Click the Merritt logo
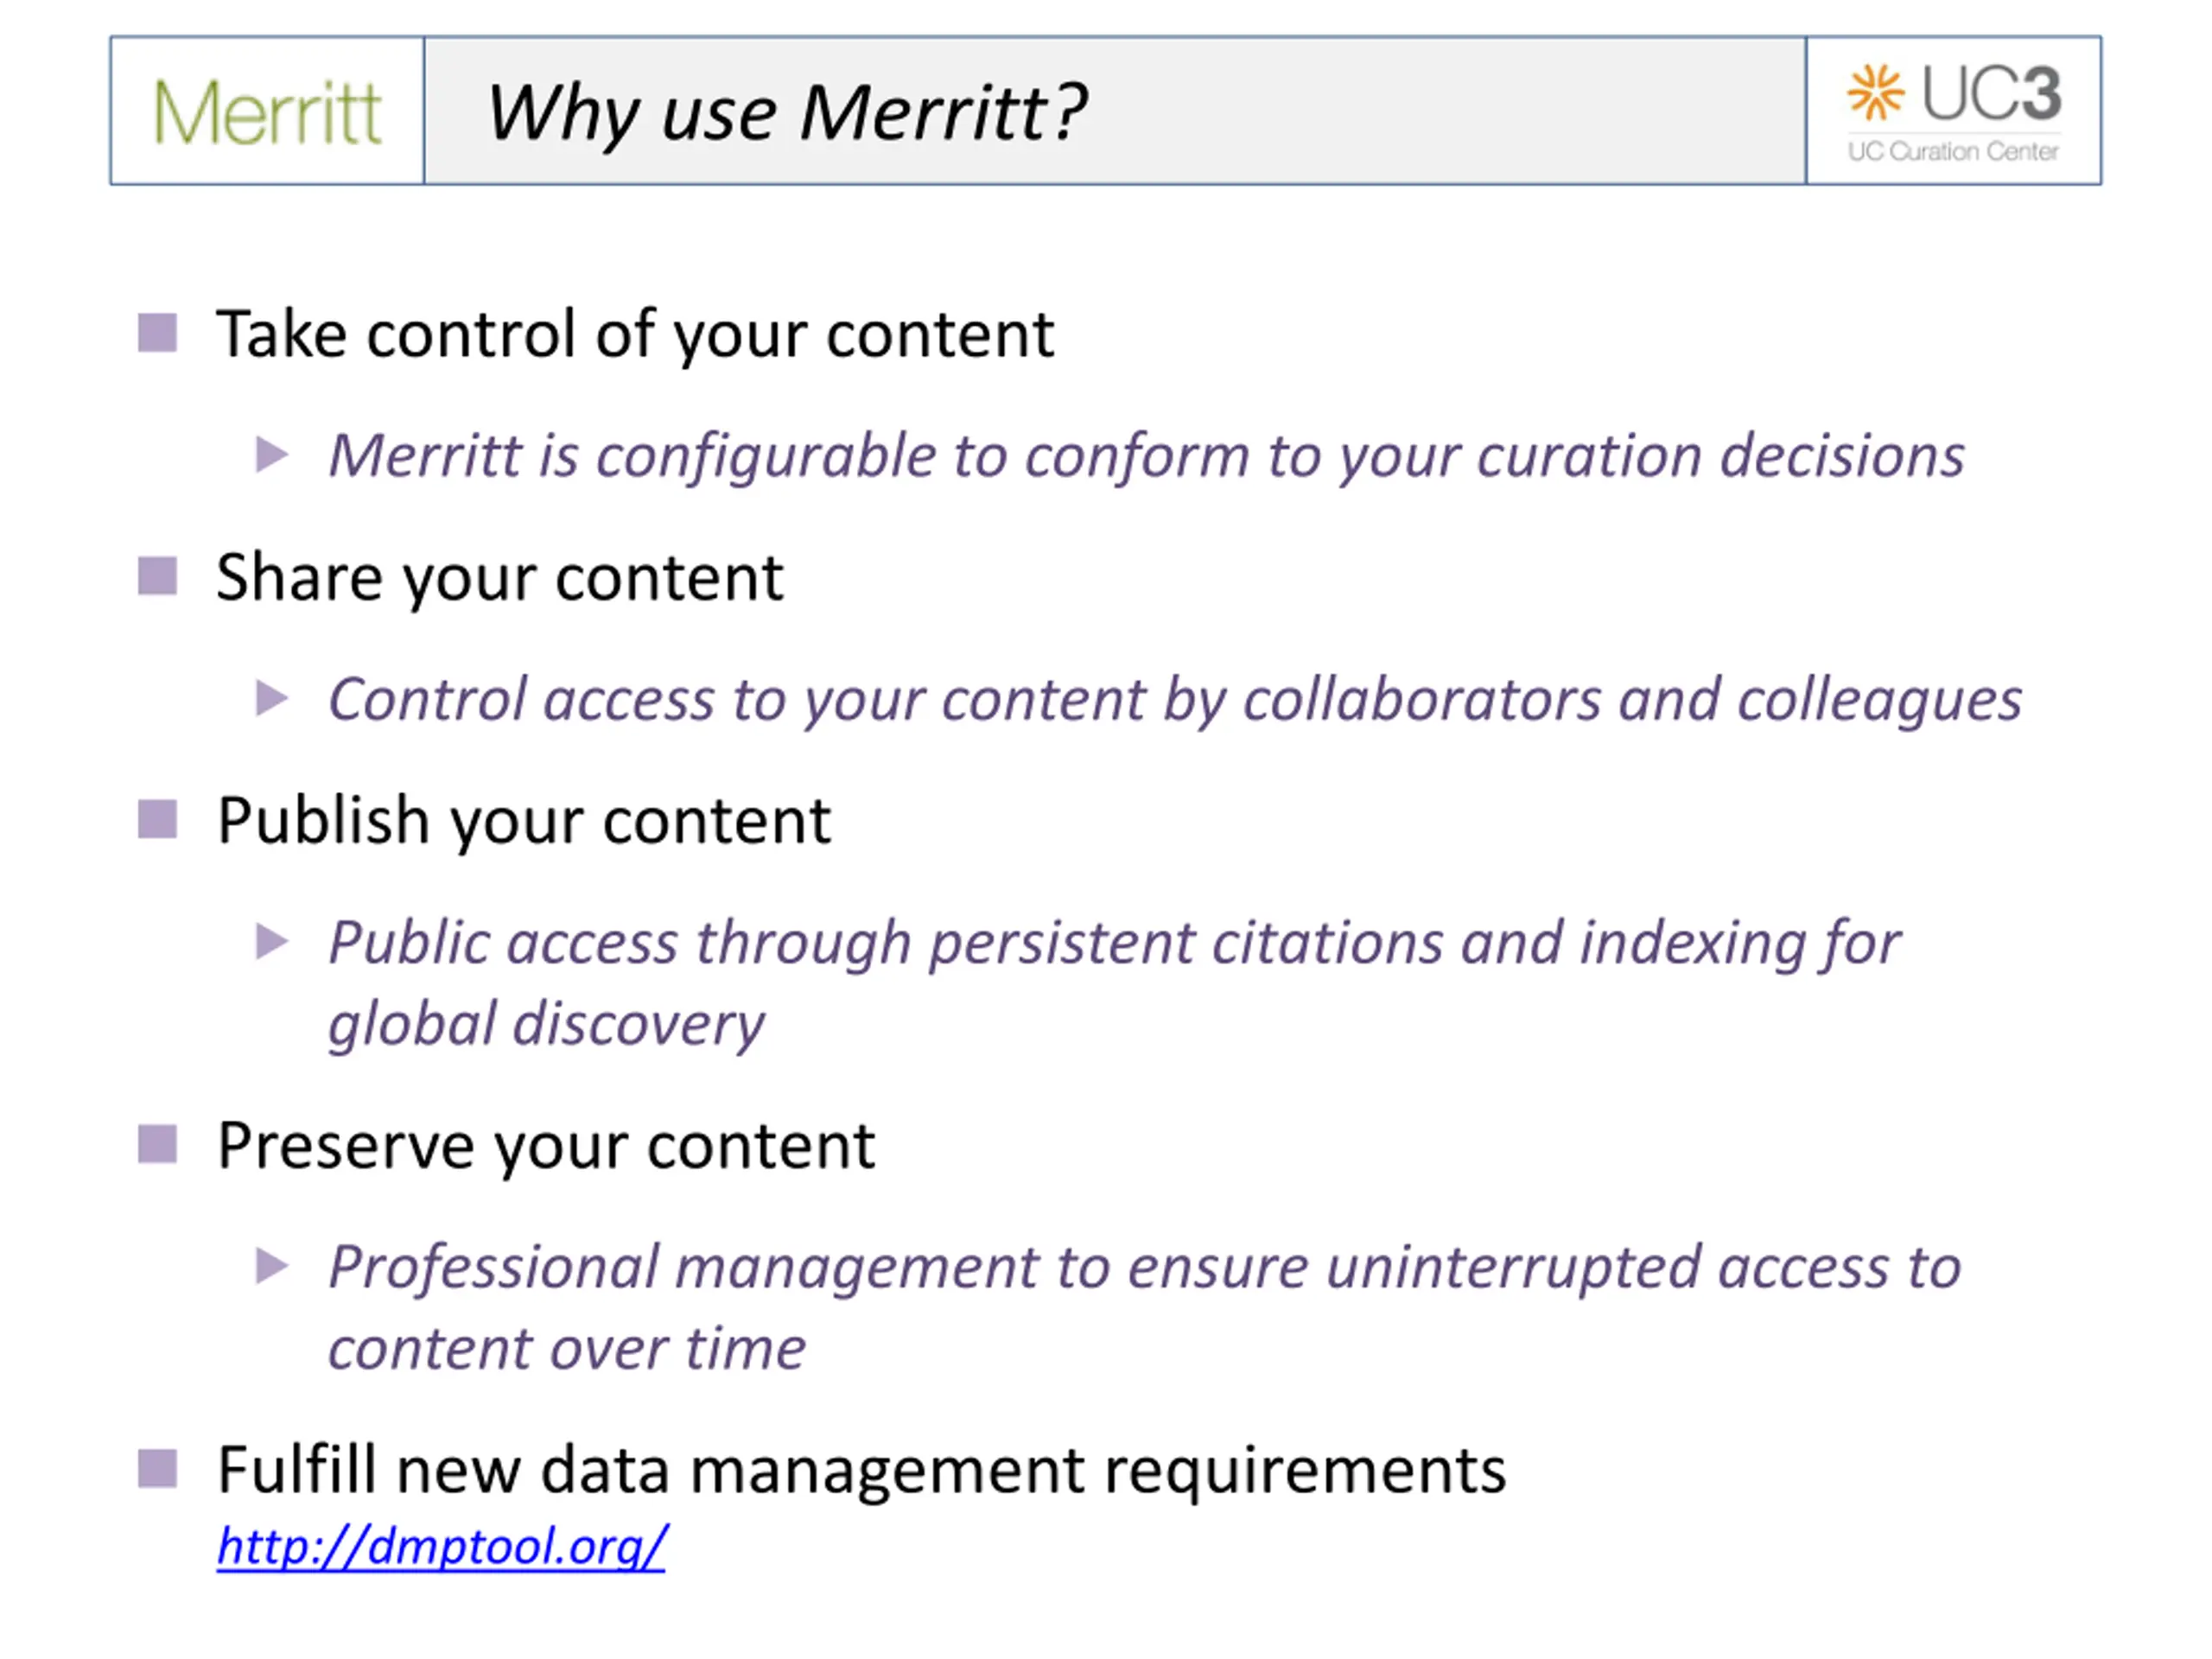This screenshot has height=1659, width=2212. pos(267,112)
